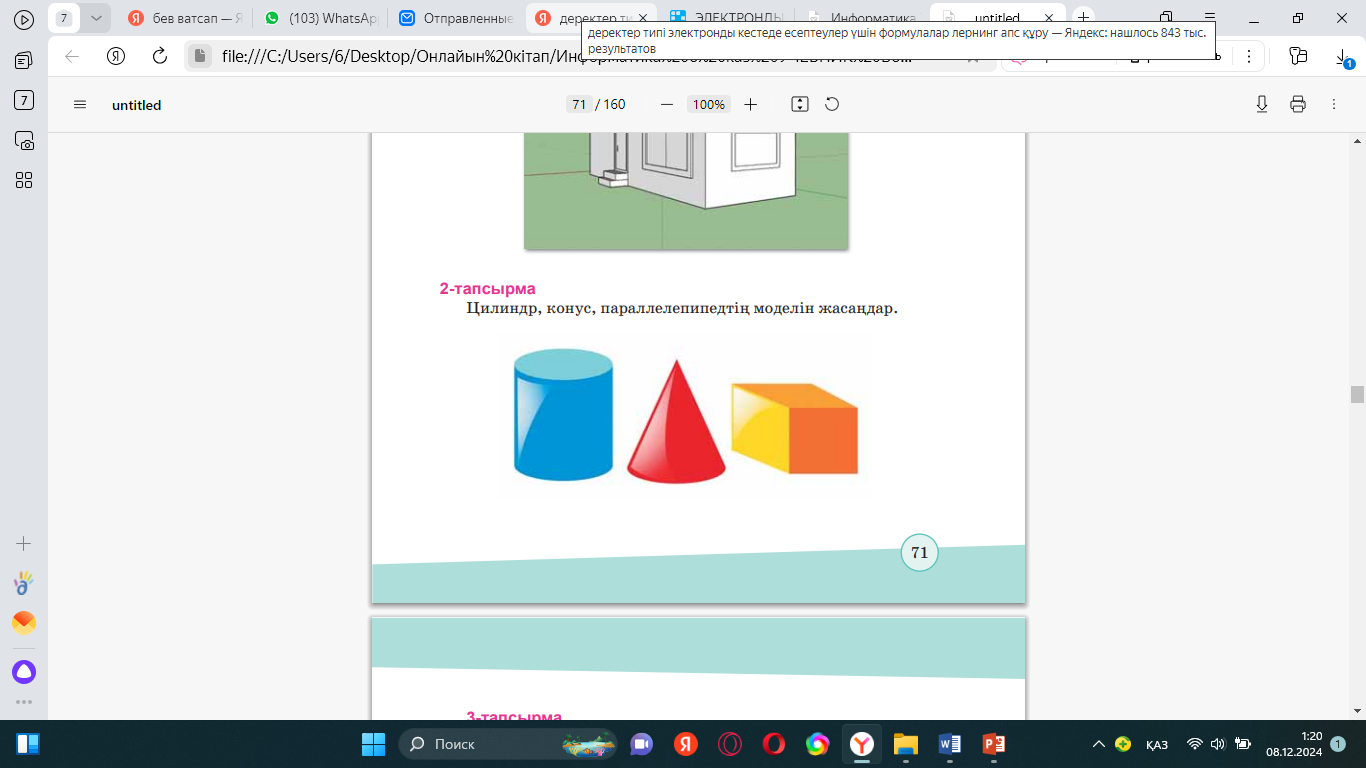Show more sidebar options (three dots)

(24, 702)
